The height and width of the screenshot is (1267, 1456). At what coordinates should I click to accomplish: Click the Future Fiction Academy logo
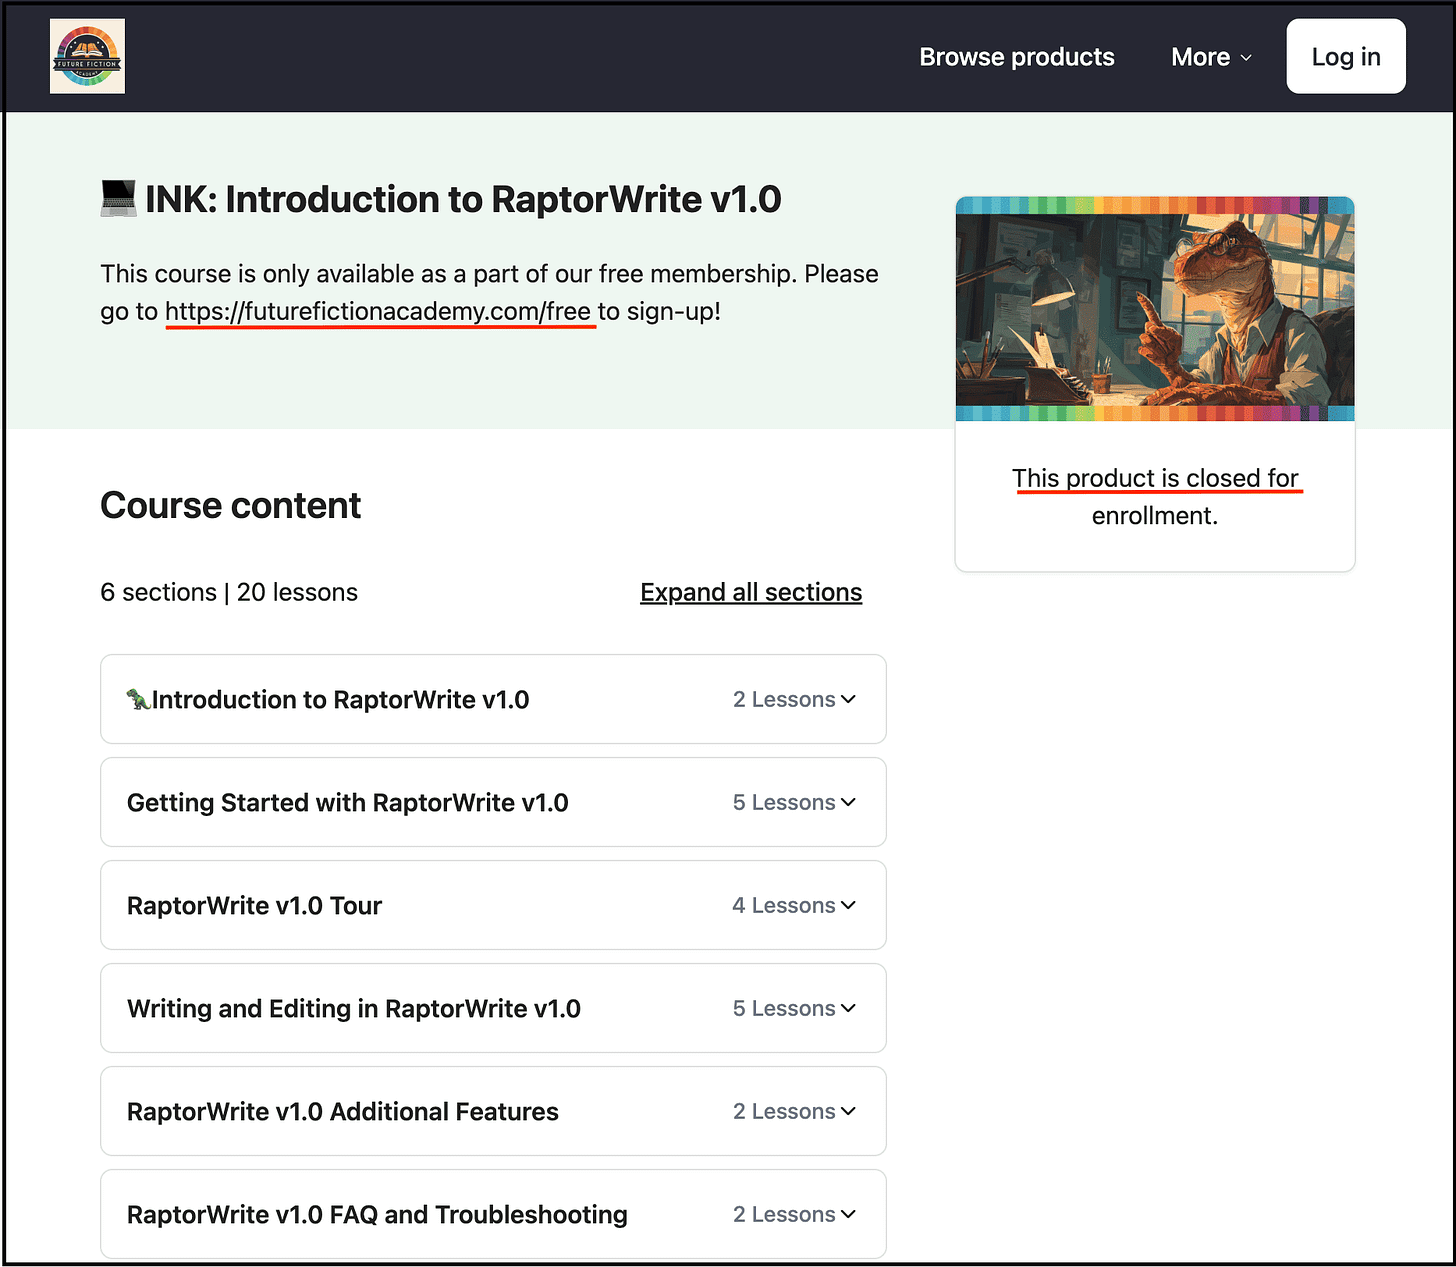point(87,56)
